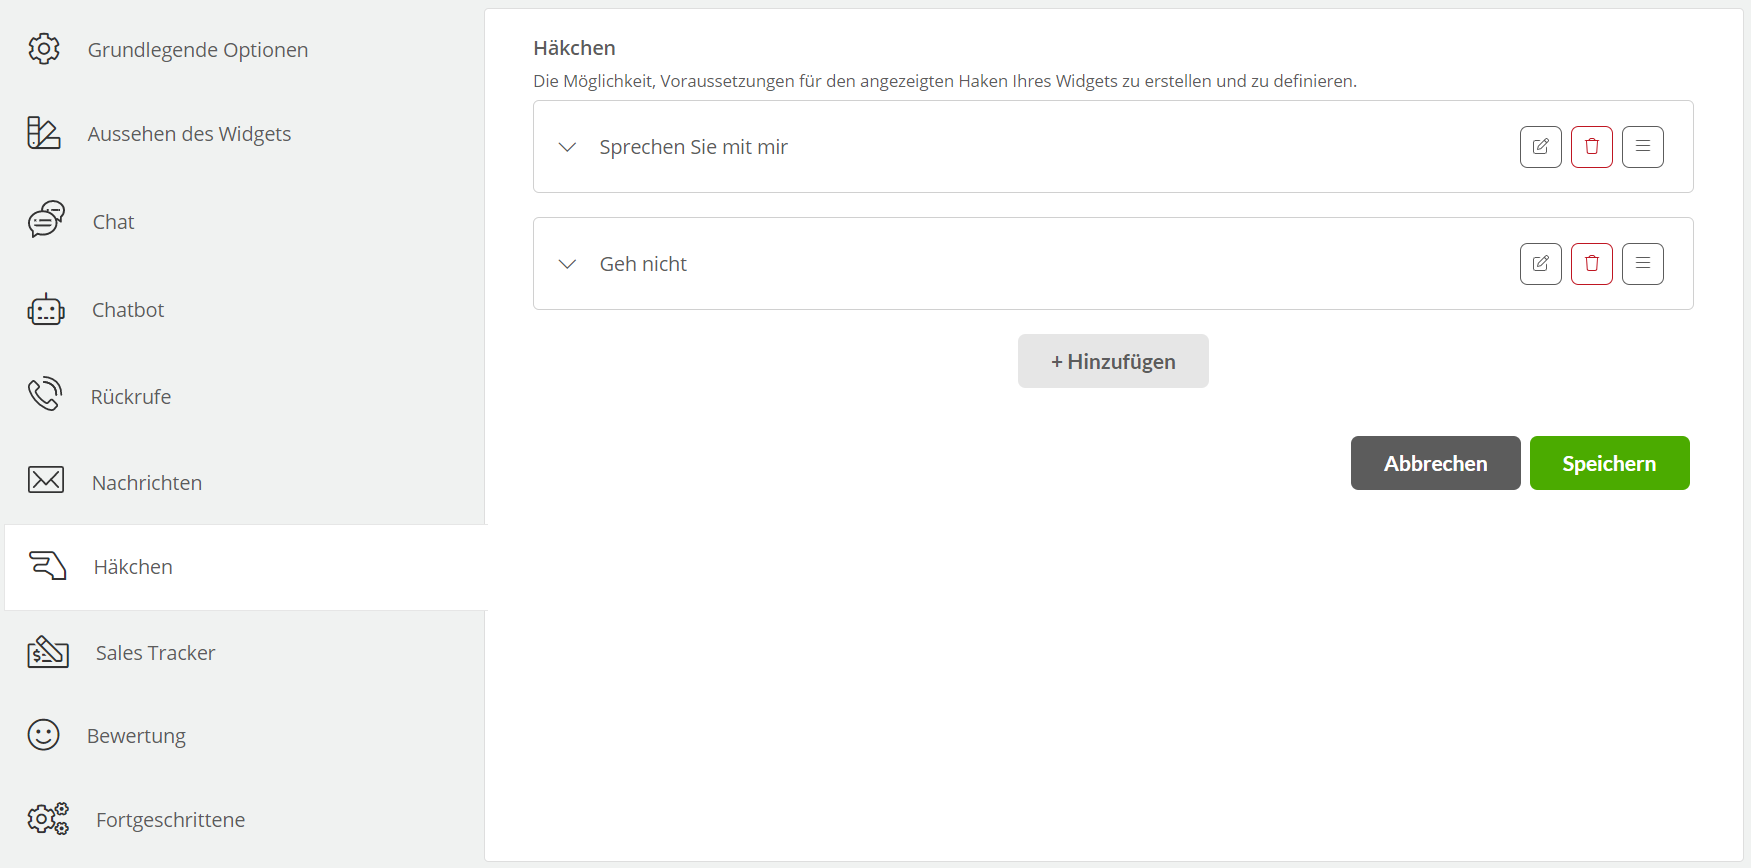Click the speech bubbles Chat icon

46,219
